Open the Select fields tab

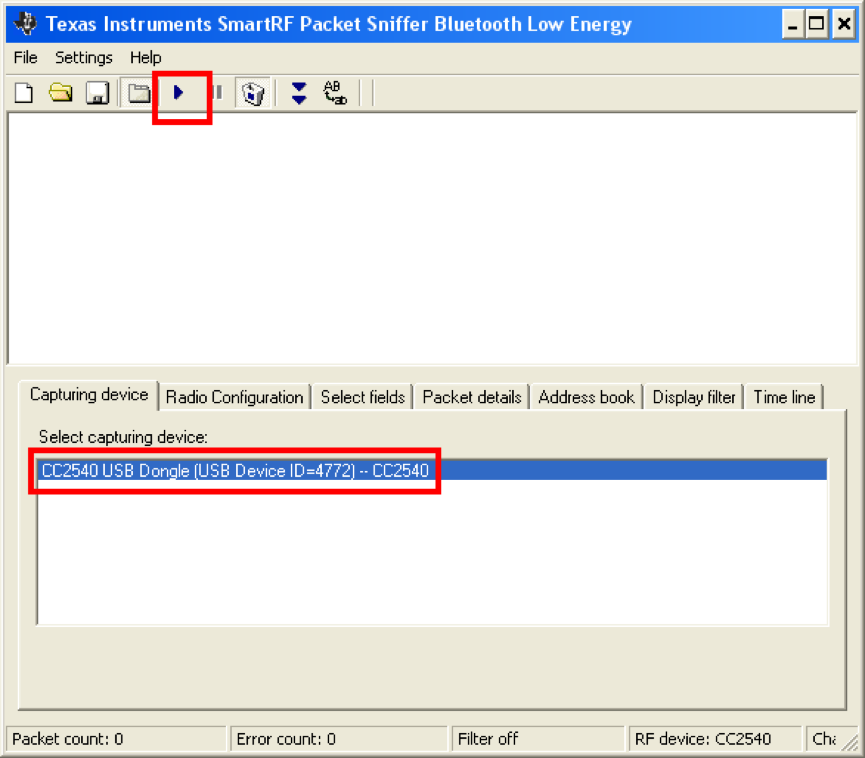pos(363,397)
